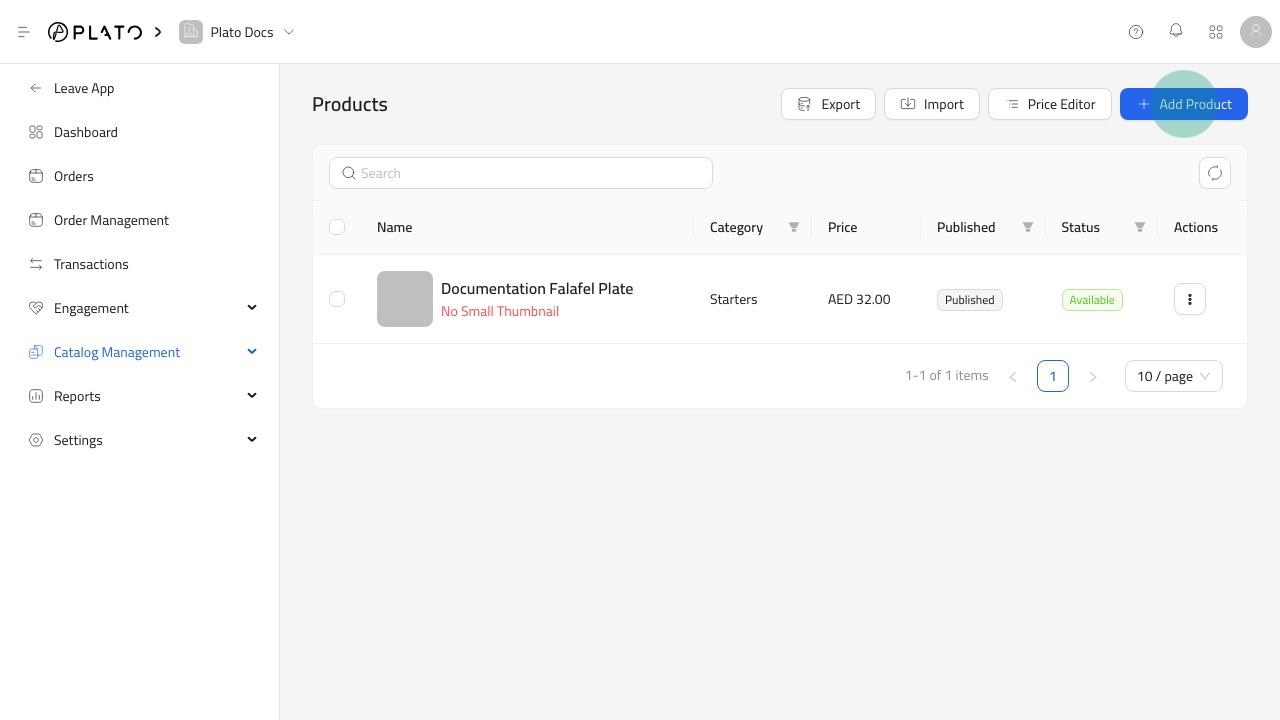
Task: Select all products header checkbox
Action: click(x=337, y=227)
